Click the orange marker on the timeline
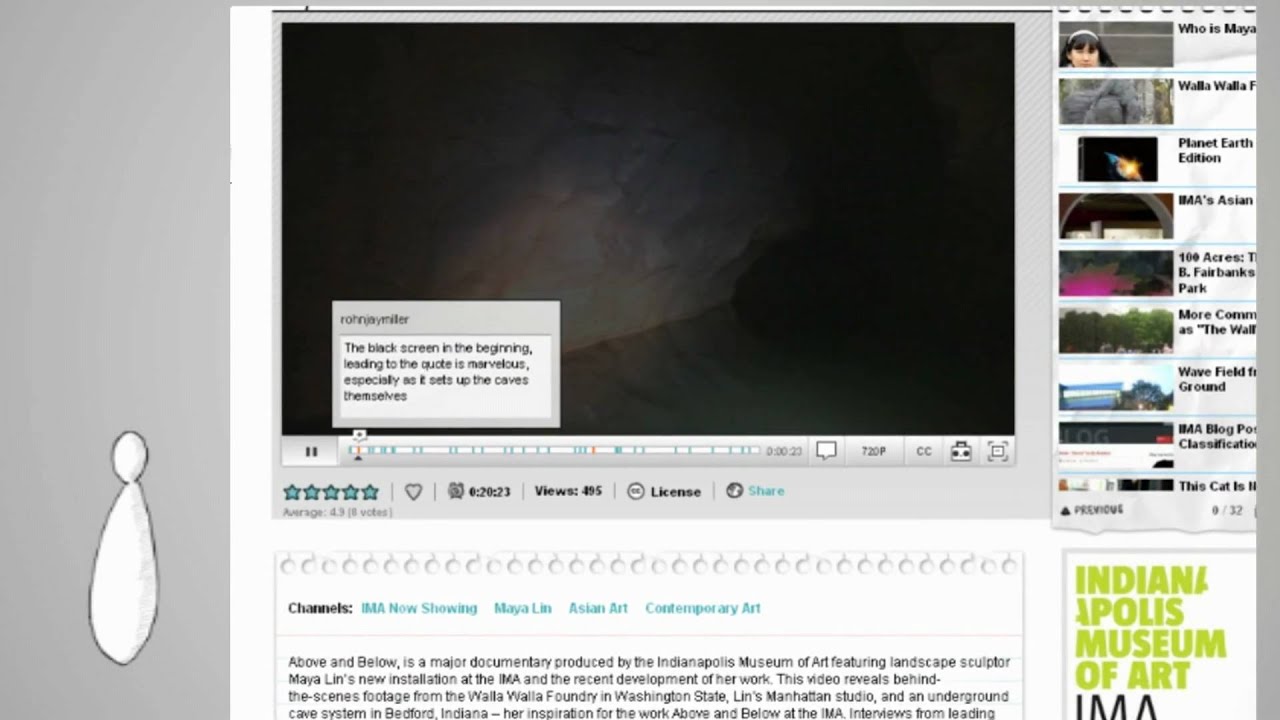Screen dimensions: 1280x720 [x=592, y=451]
